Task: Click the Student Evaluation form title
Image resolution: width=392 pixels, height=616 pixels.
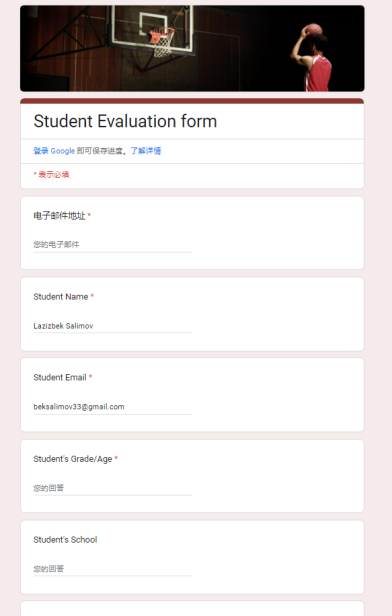Action: [125, 121]
